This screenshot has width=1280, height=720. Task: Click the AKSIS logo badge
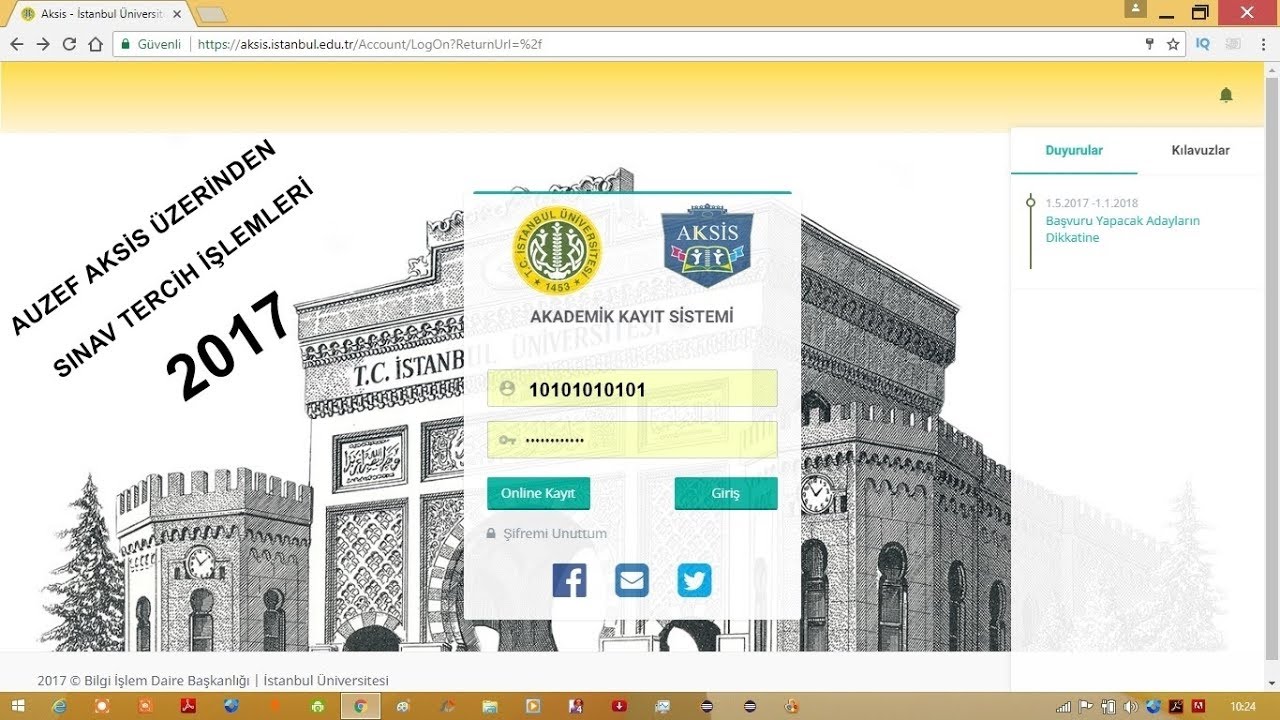(x=707, y=245)
